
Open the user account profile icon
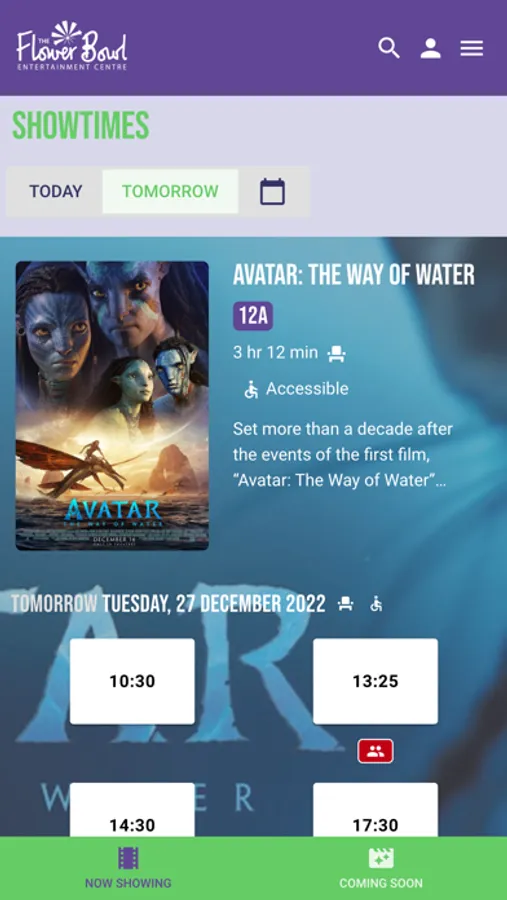(430, 48)
